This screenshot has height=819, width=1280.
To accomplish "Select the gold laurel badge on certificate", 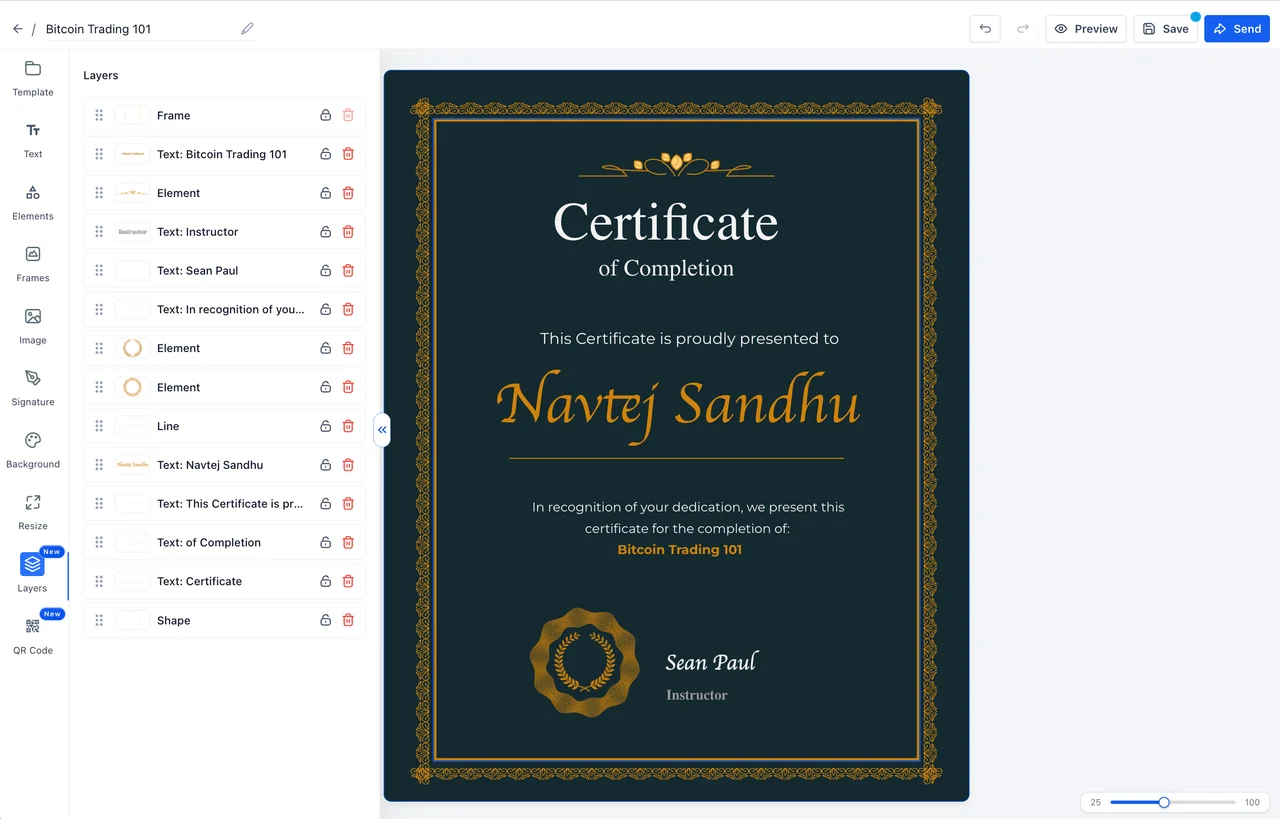I will [x=584, y=662].
